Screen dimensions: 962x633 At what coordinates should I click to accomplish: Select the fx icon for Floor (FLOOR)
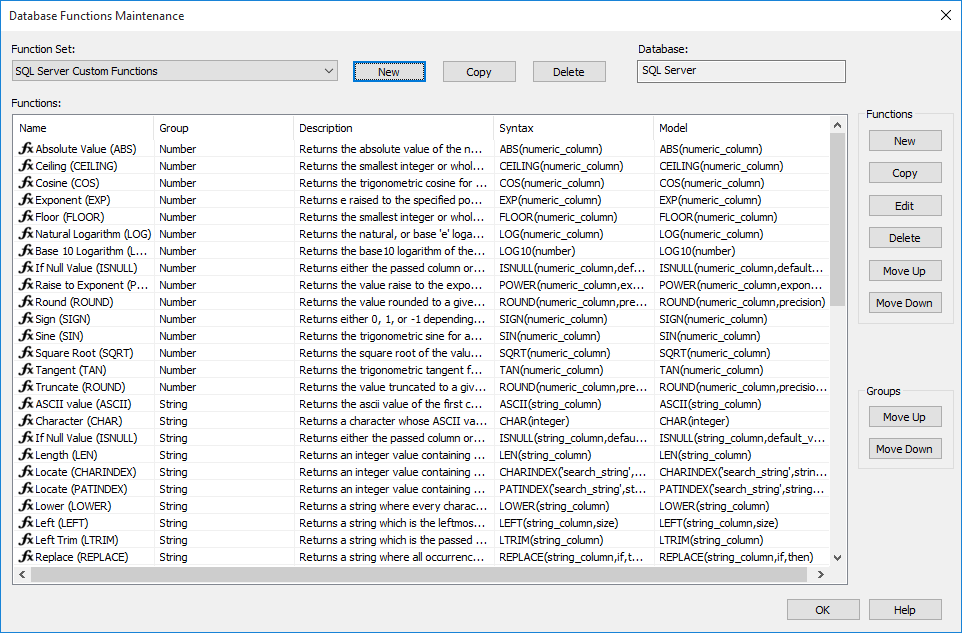pos(26,217)
